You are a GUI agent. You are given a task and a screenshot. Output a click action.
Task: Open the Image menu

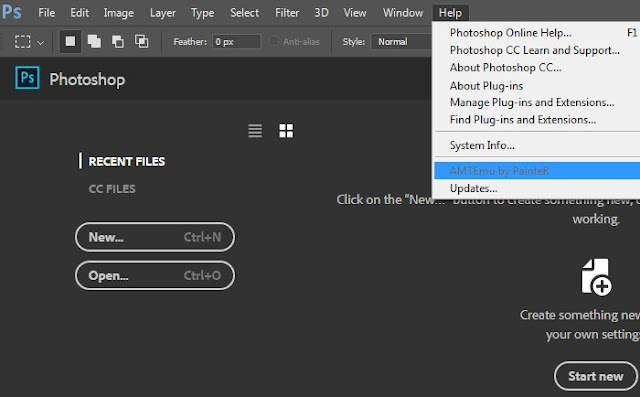118,13
